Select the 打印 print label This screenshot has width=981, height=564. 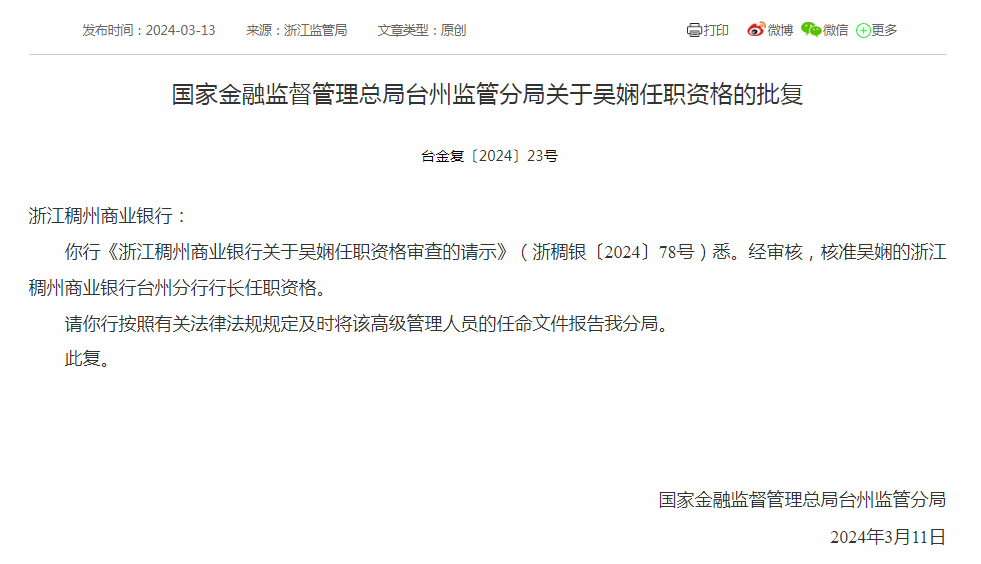pyautogui.click(x=716, y=30)
